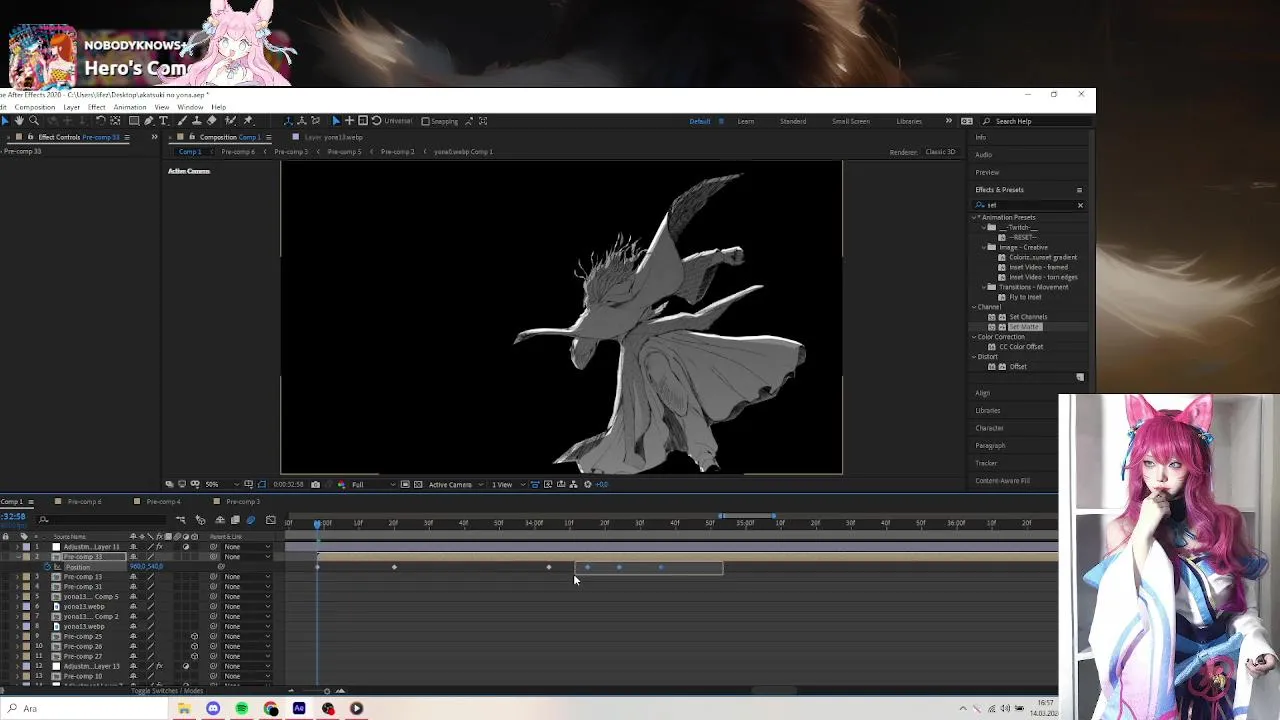
Task: Open Pre-comp 5 in breadcrumb navigator
Action: pos(344,152)
